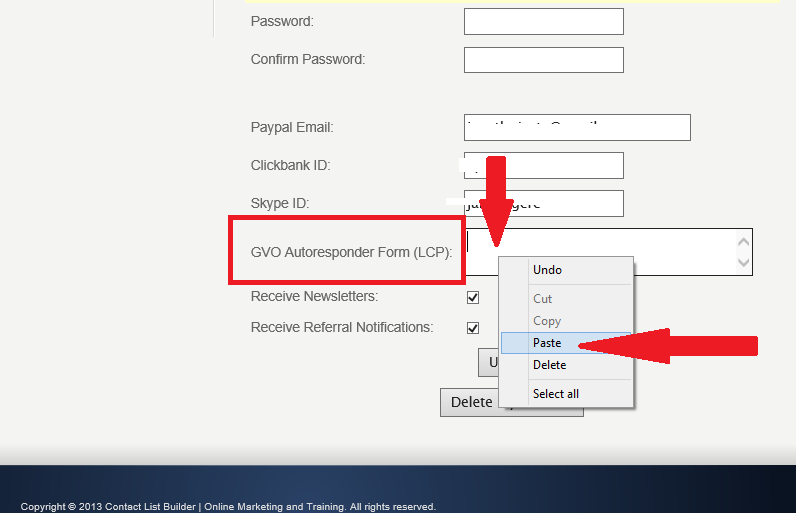Click the GVO Autoresponder Form (LCP) label

pos(351,251)
